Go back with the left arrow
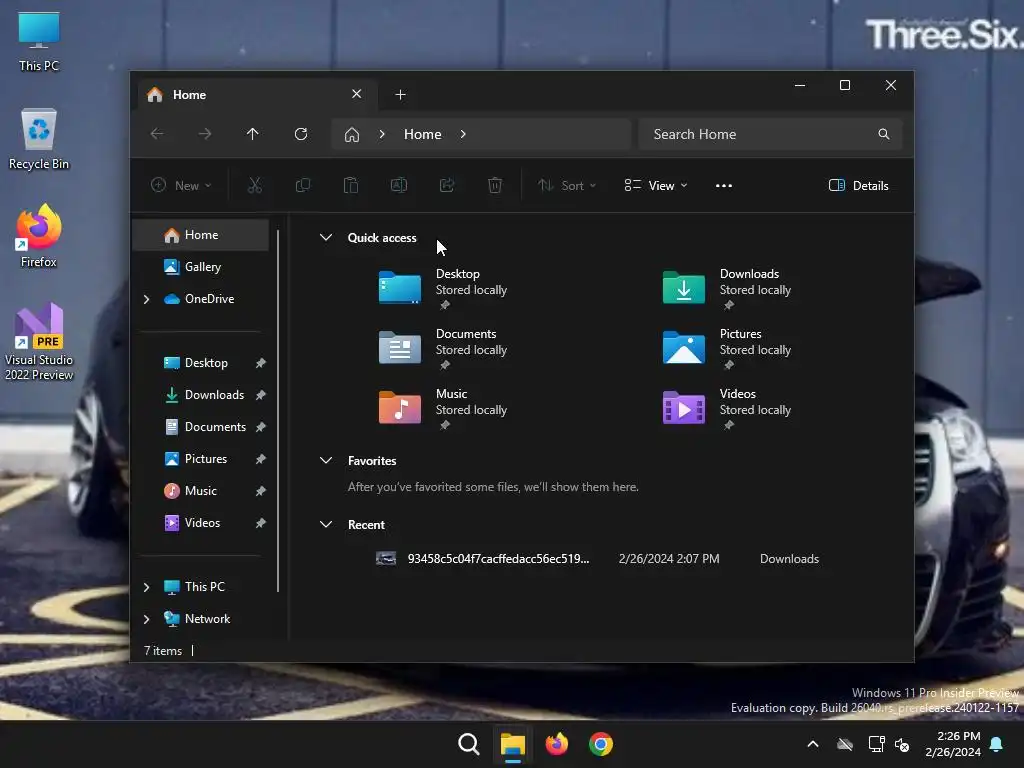 point(157,134)
